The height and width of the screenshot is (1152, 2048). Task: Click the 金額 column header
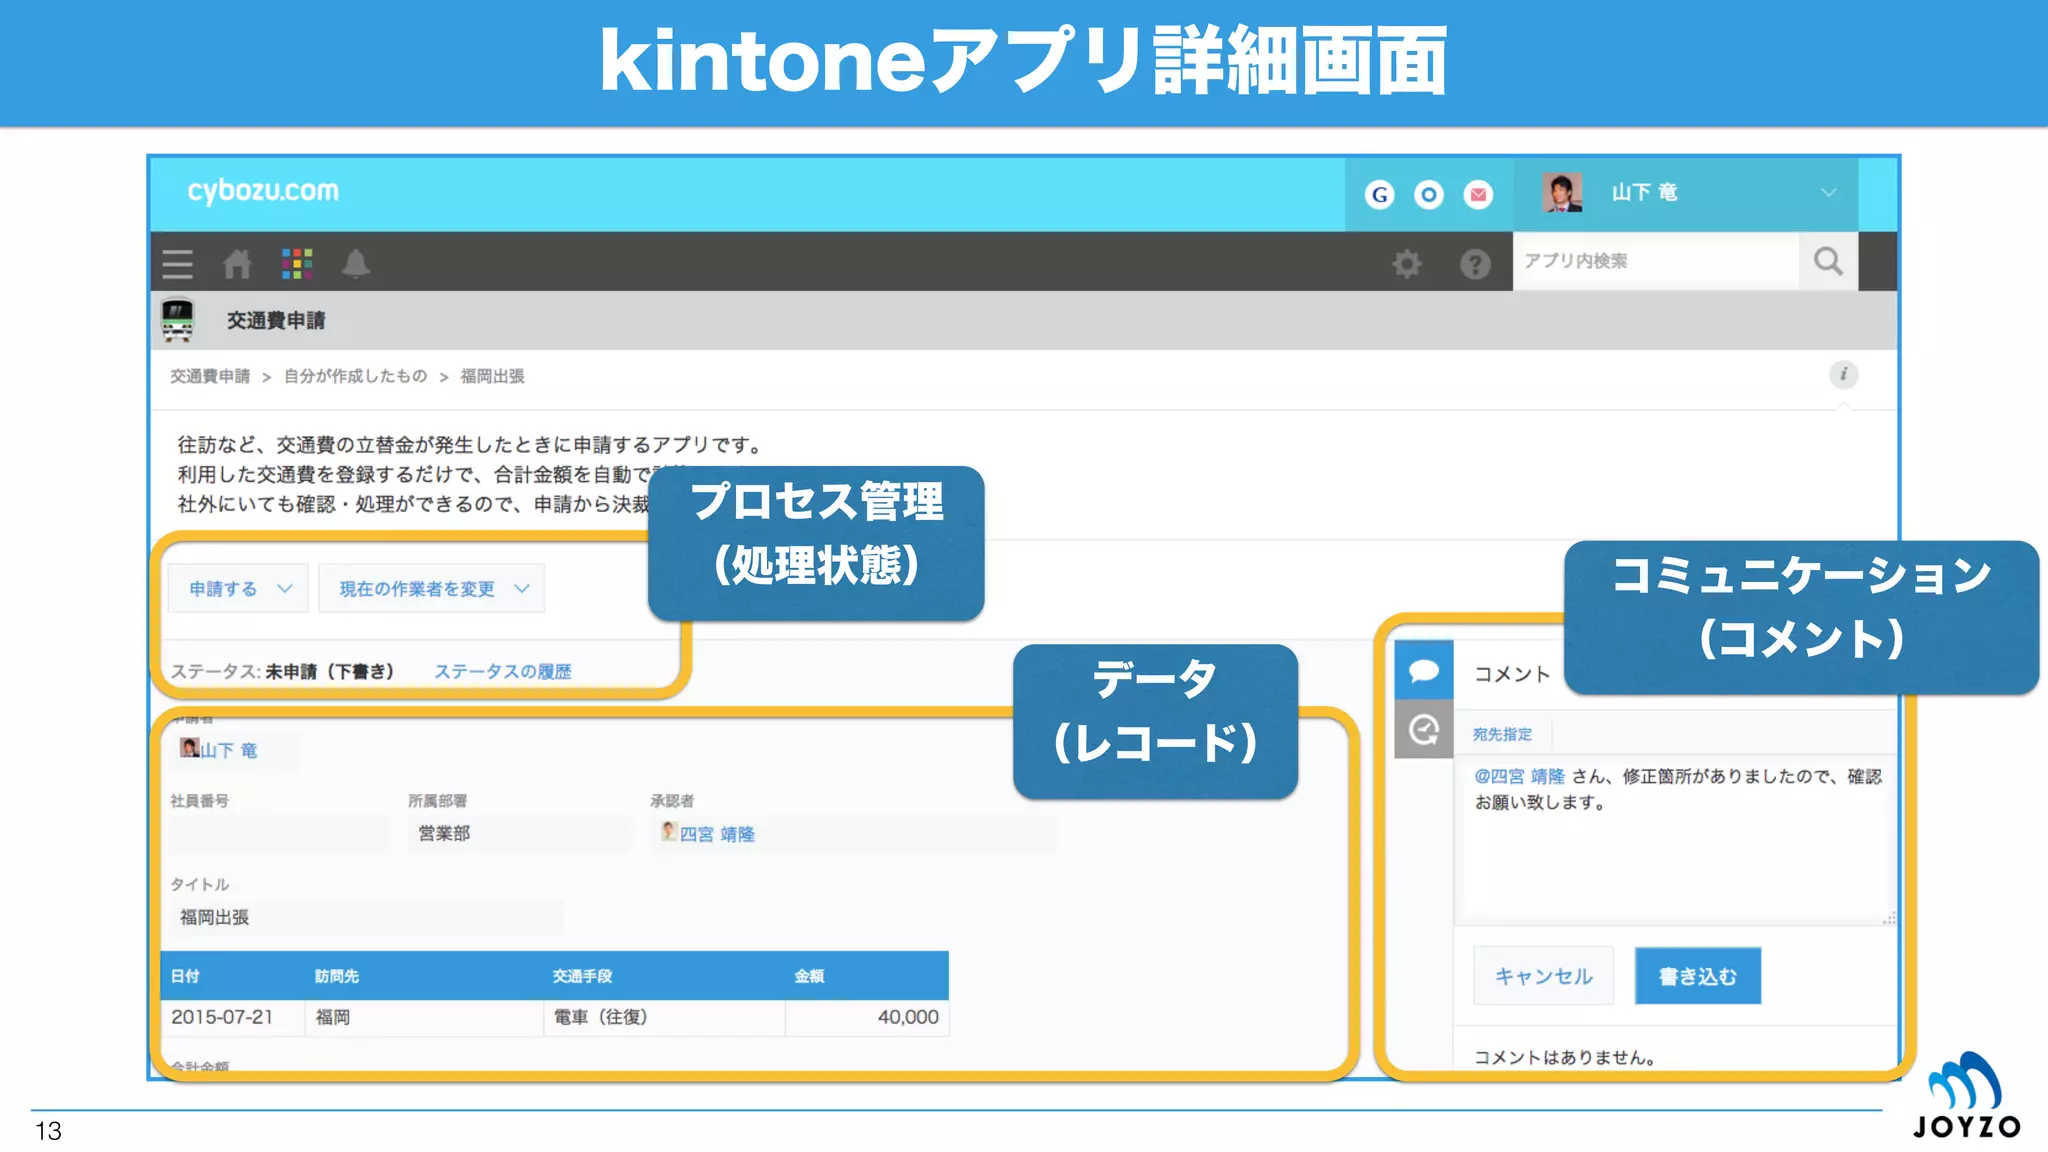point(809,976)
